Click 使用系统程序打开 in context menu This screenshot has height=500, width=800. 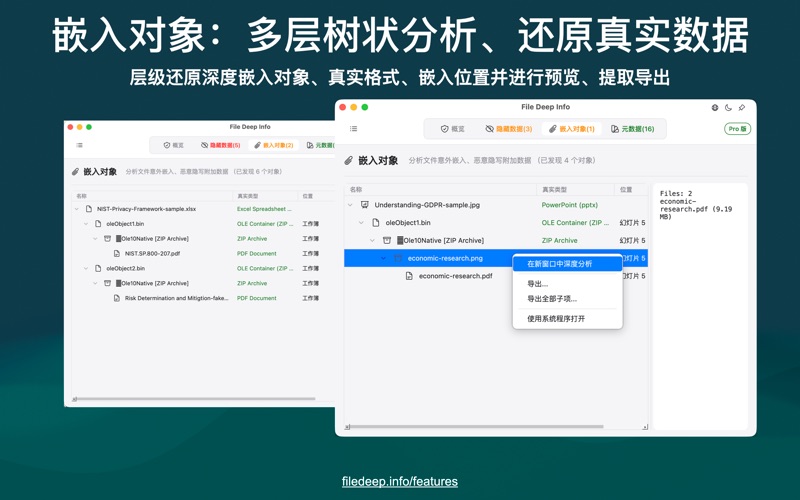point(556,319)
